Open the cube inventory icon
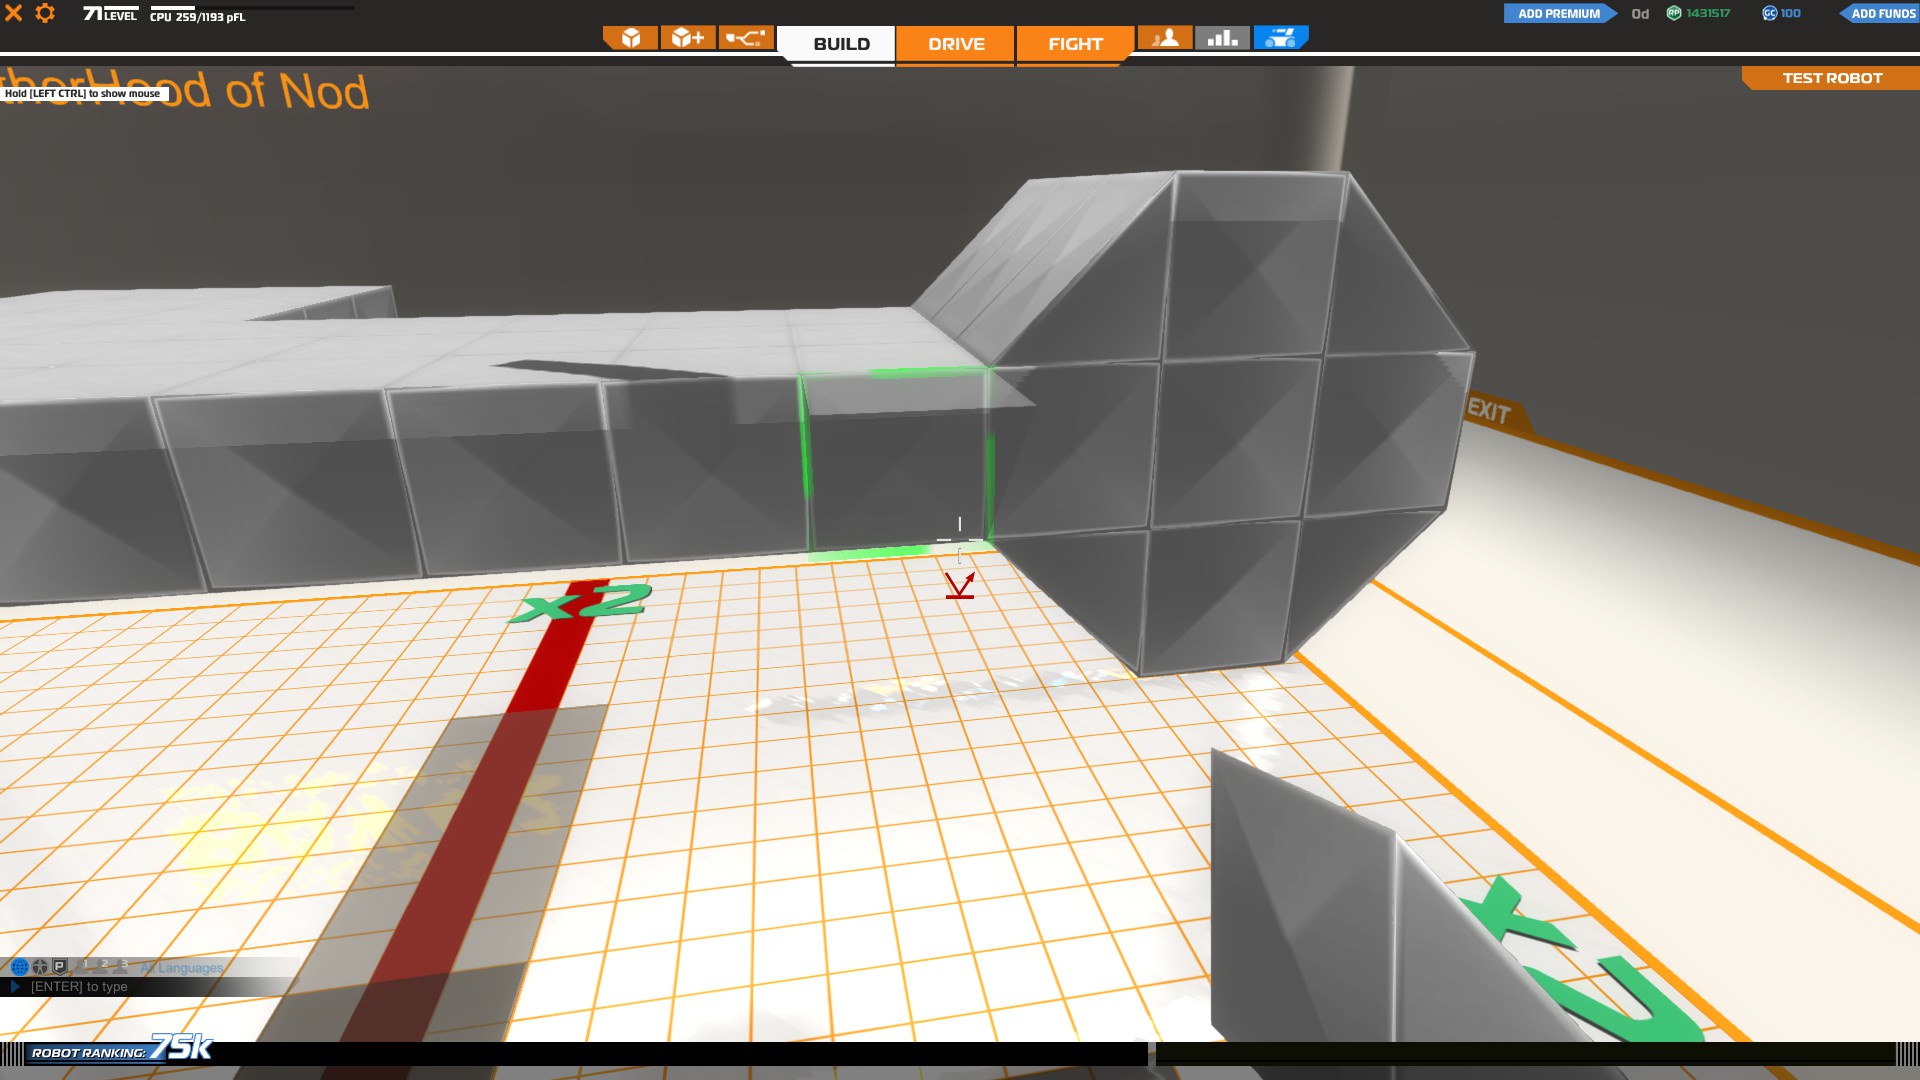This screenshot has width=1920, height=1080. (631, 38)
